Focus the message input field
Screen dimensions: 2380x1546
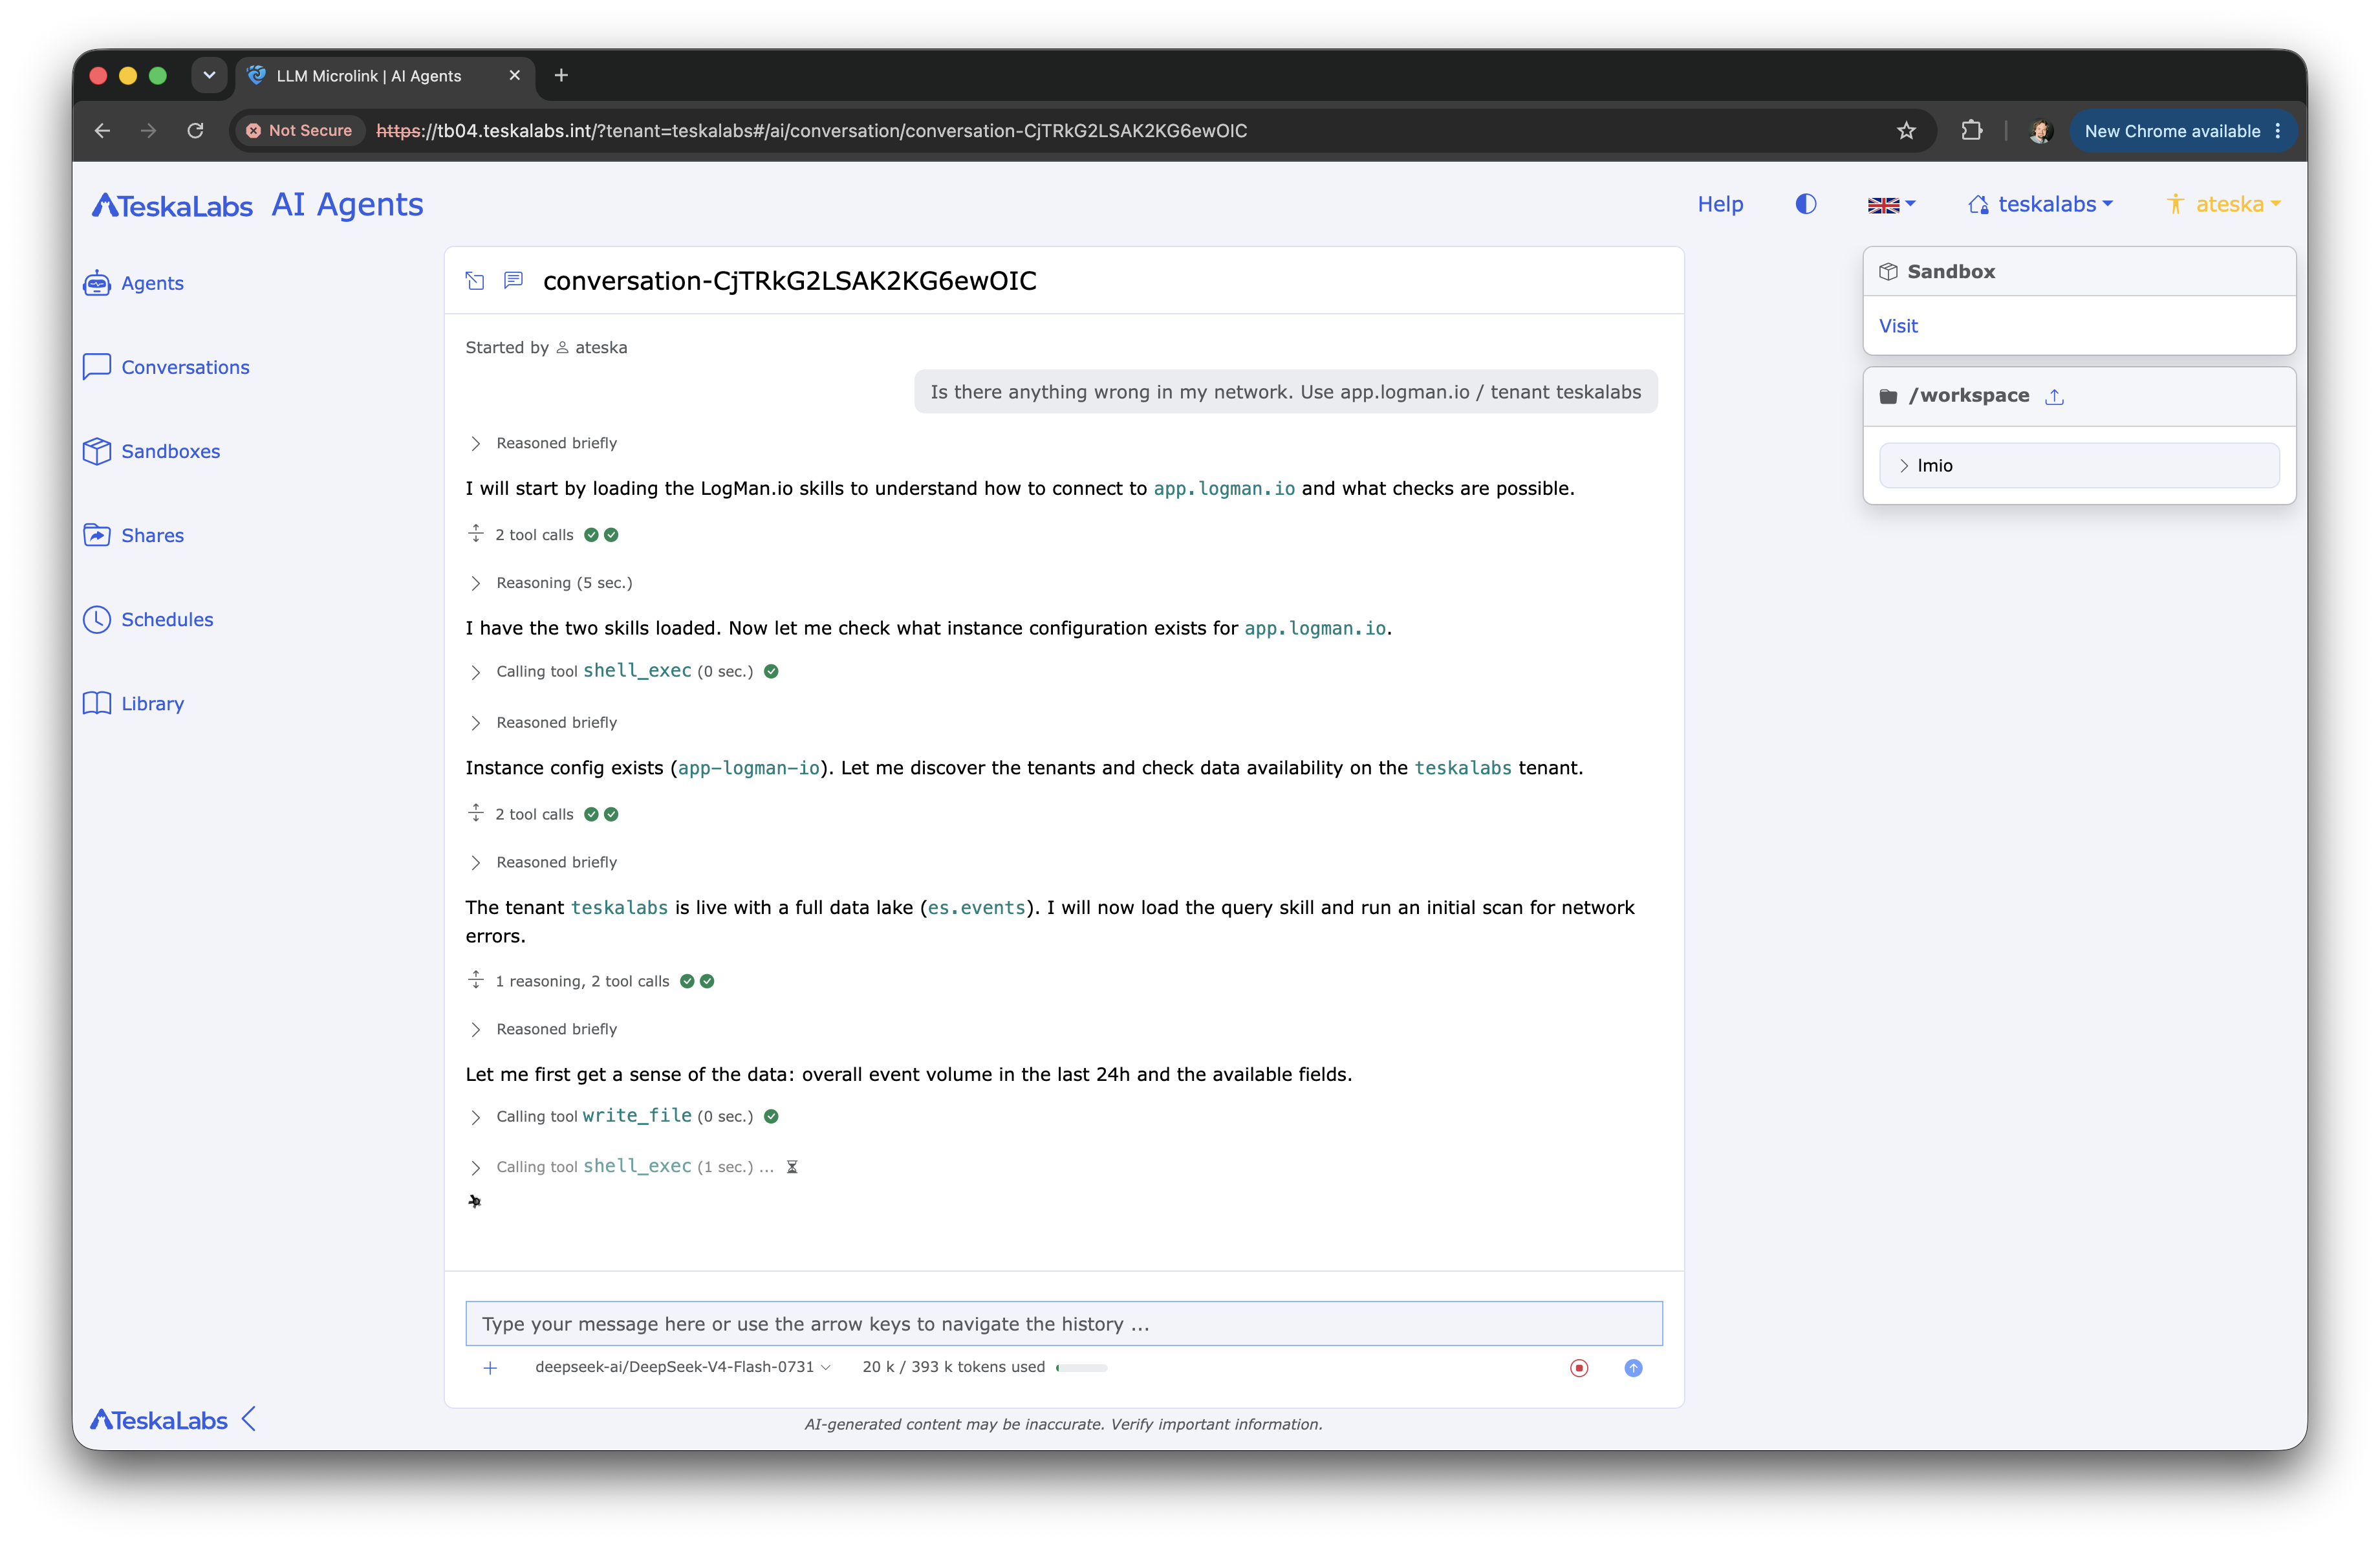click(x=1064, y=1324)
